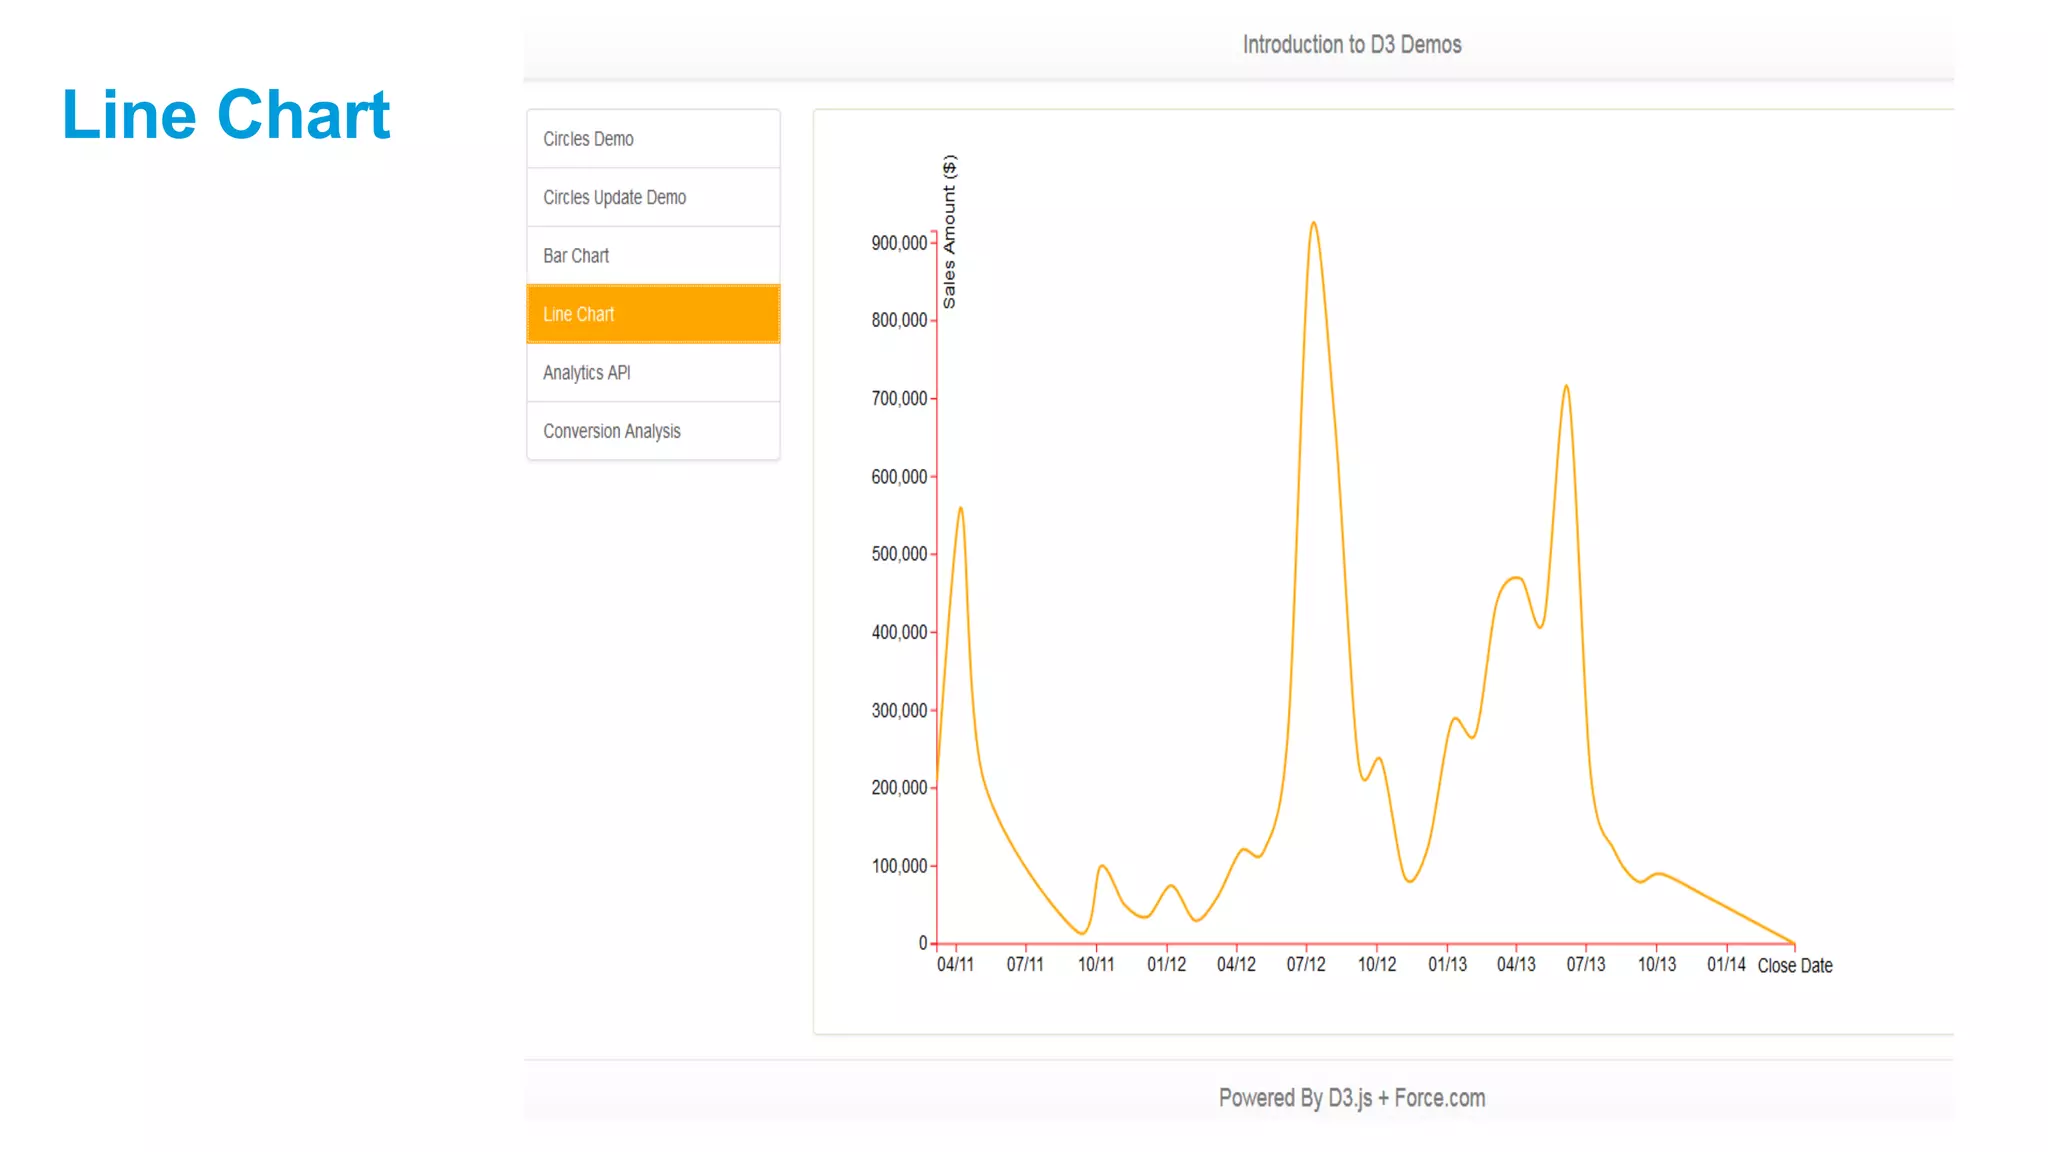The image size is (2048, 1152).
Task: Click the 500,000 y-axis label
Action: tap(898, 554)
